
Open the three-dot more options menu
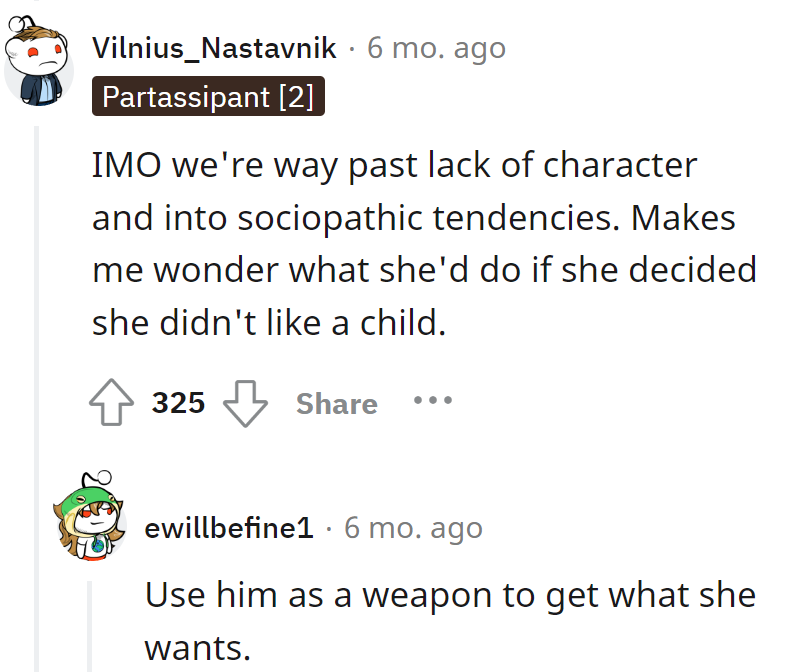tap(432, 401)
